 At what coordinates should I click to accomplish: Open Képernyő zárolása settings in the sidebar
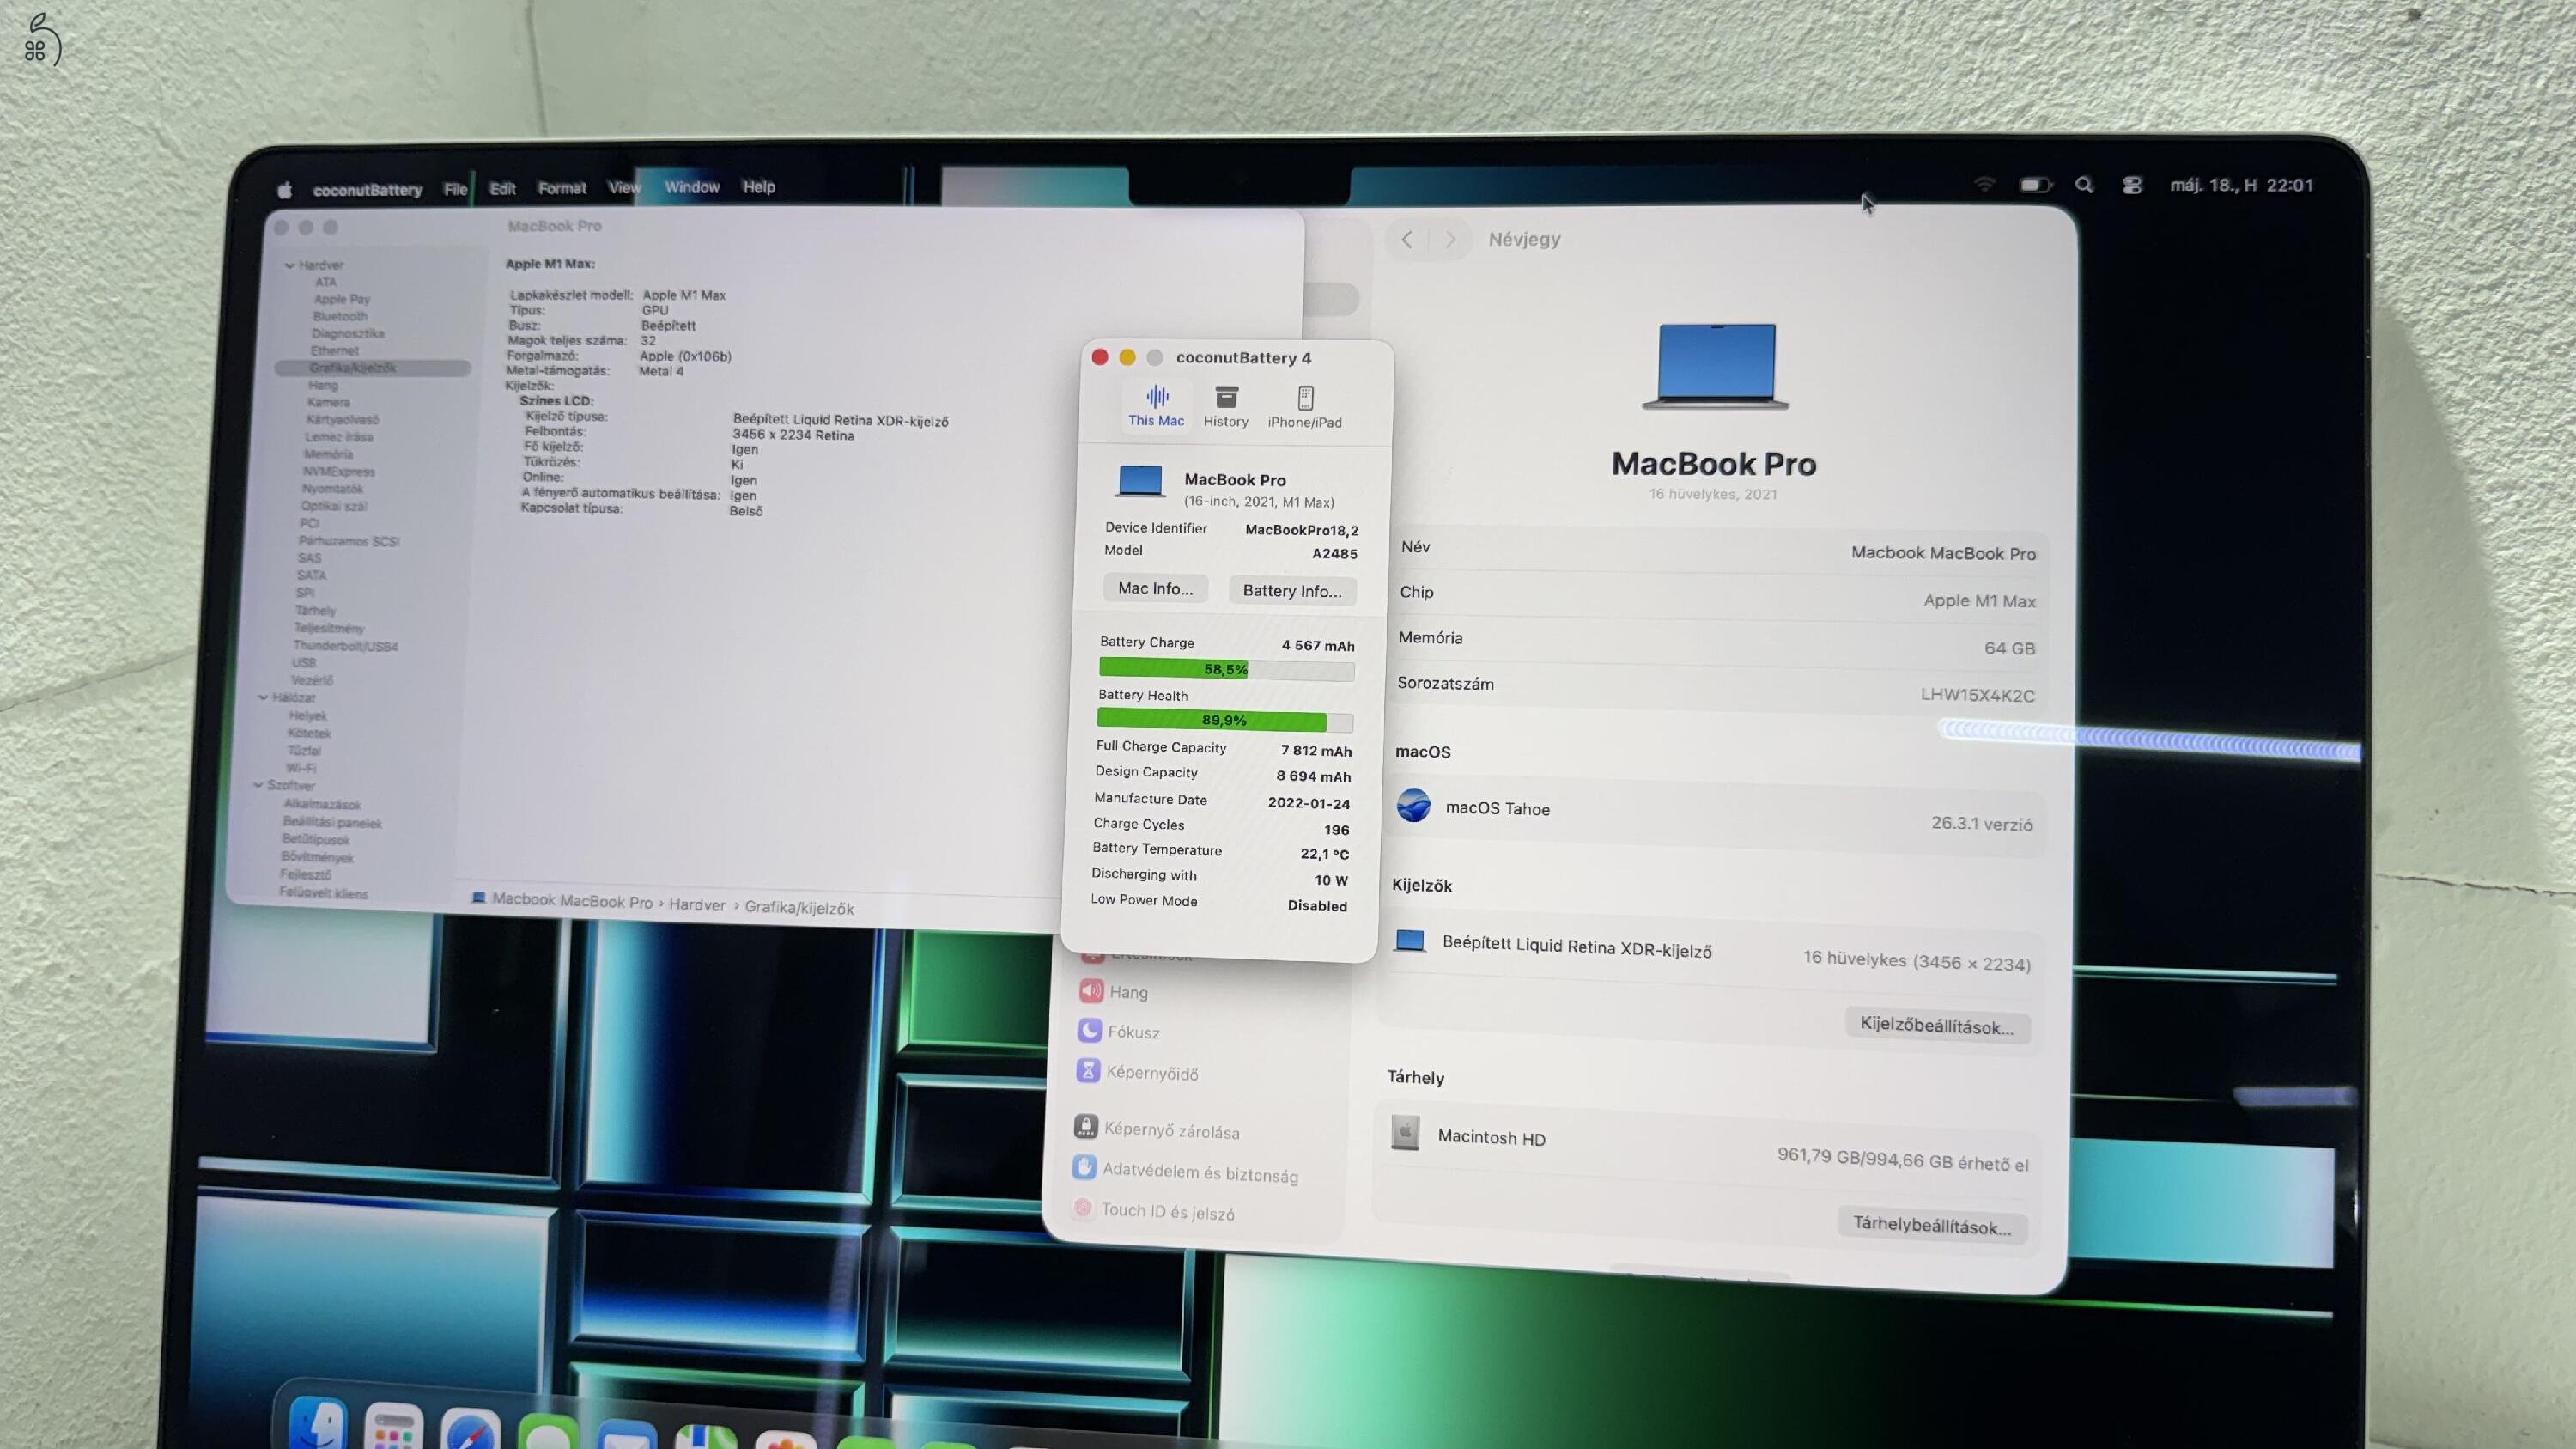(x=1156, y=1129)
